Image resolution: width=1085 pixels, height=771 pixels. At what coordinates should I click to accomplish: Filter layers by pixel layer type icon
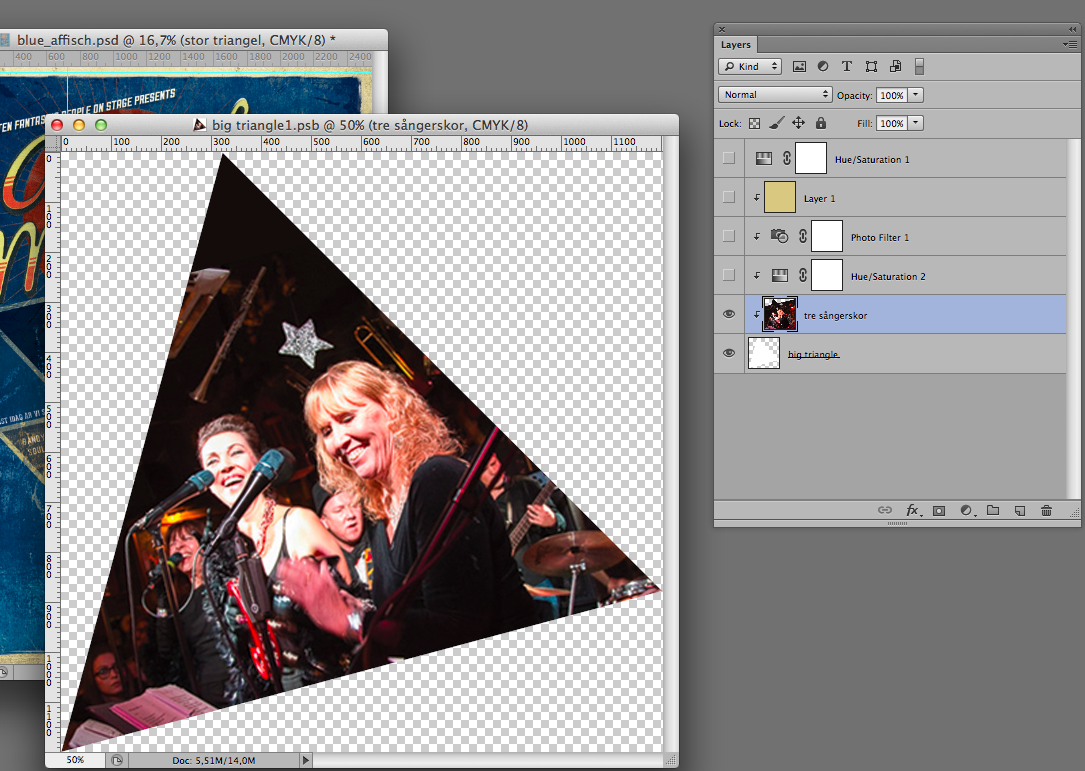[799, 66]
